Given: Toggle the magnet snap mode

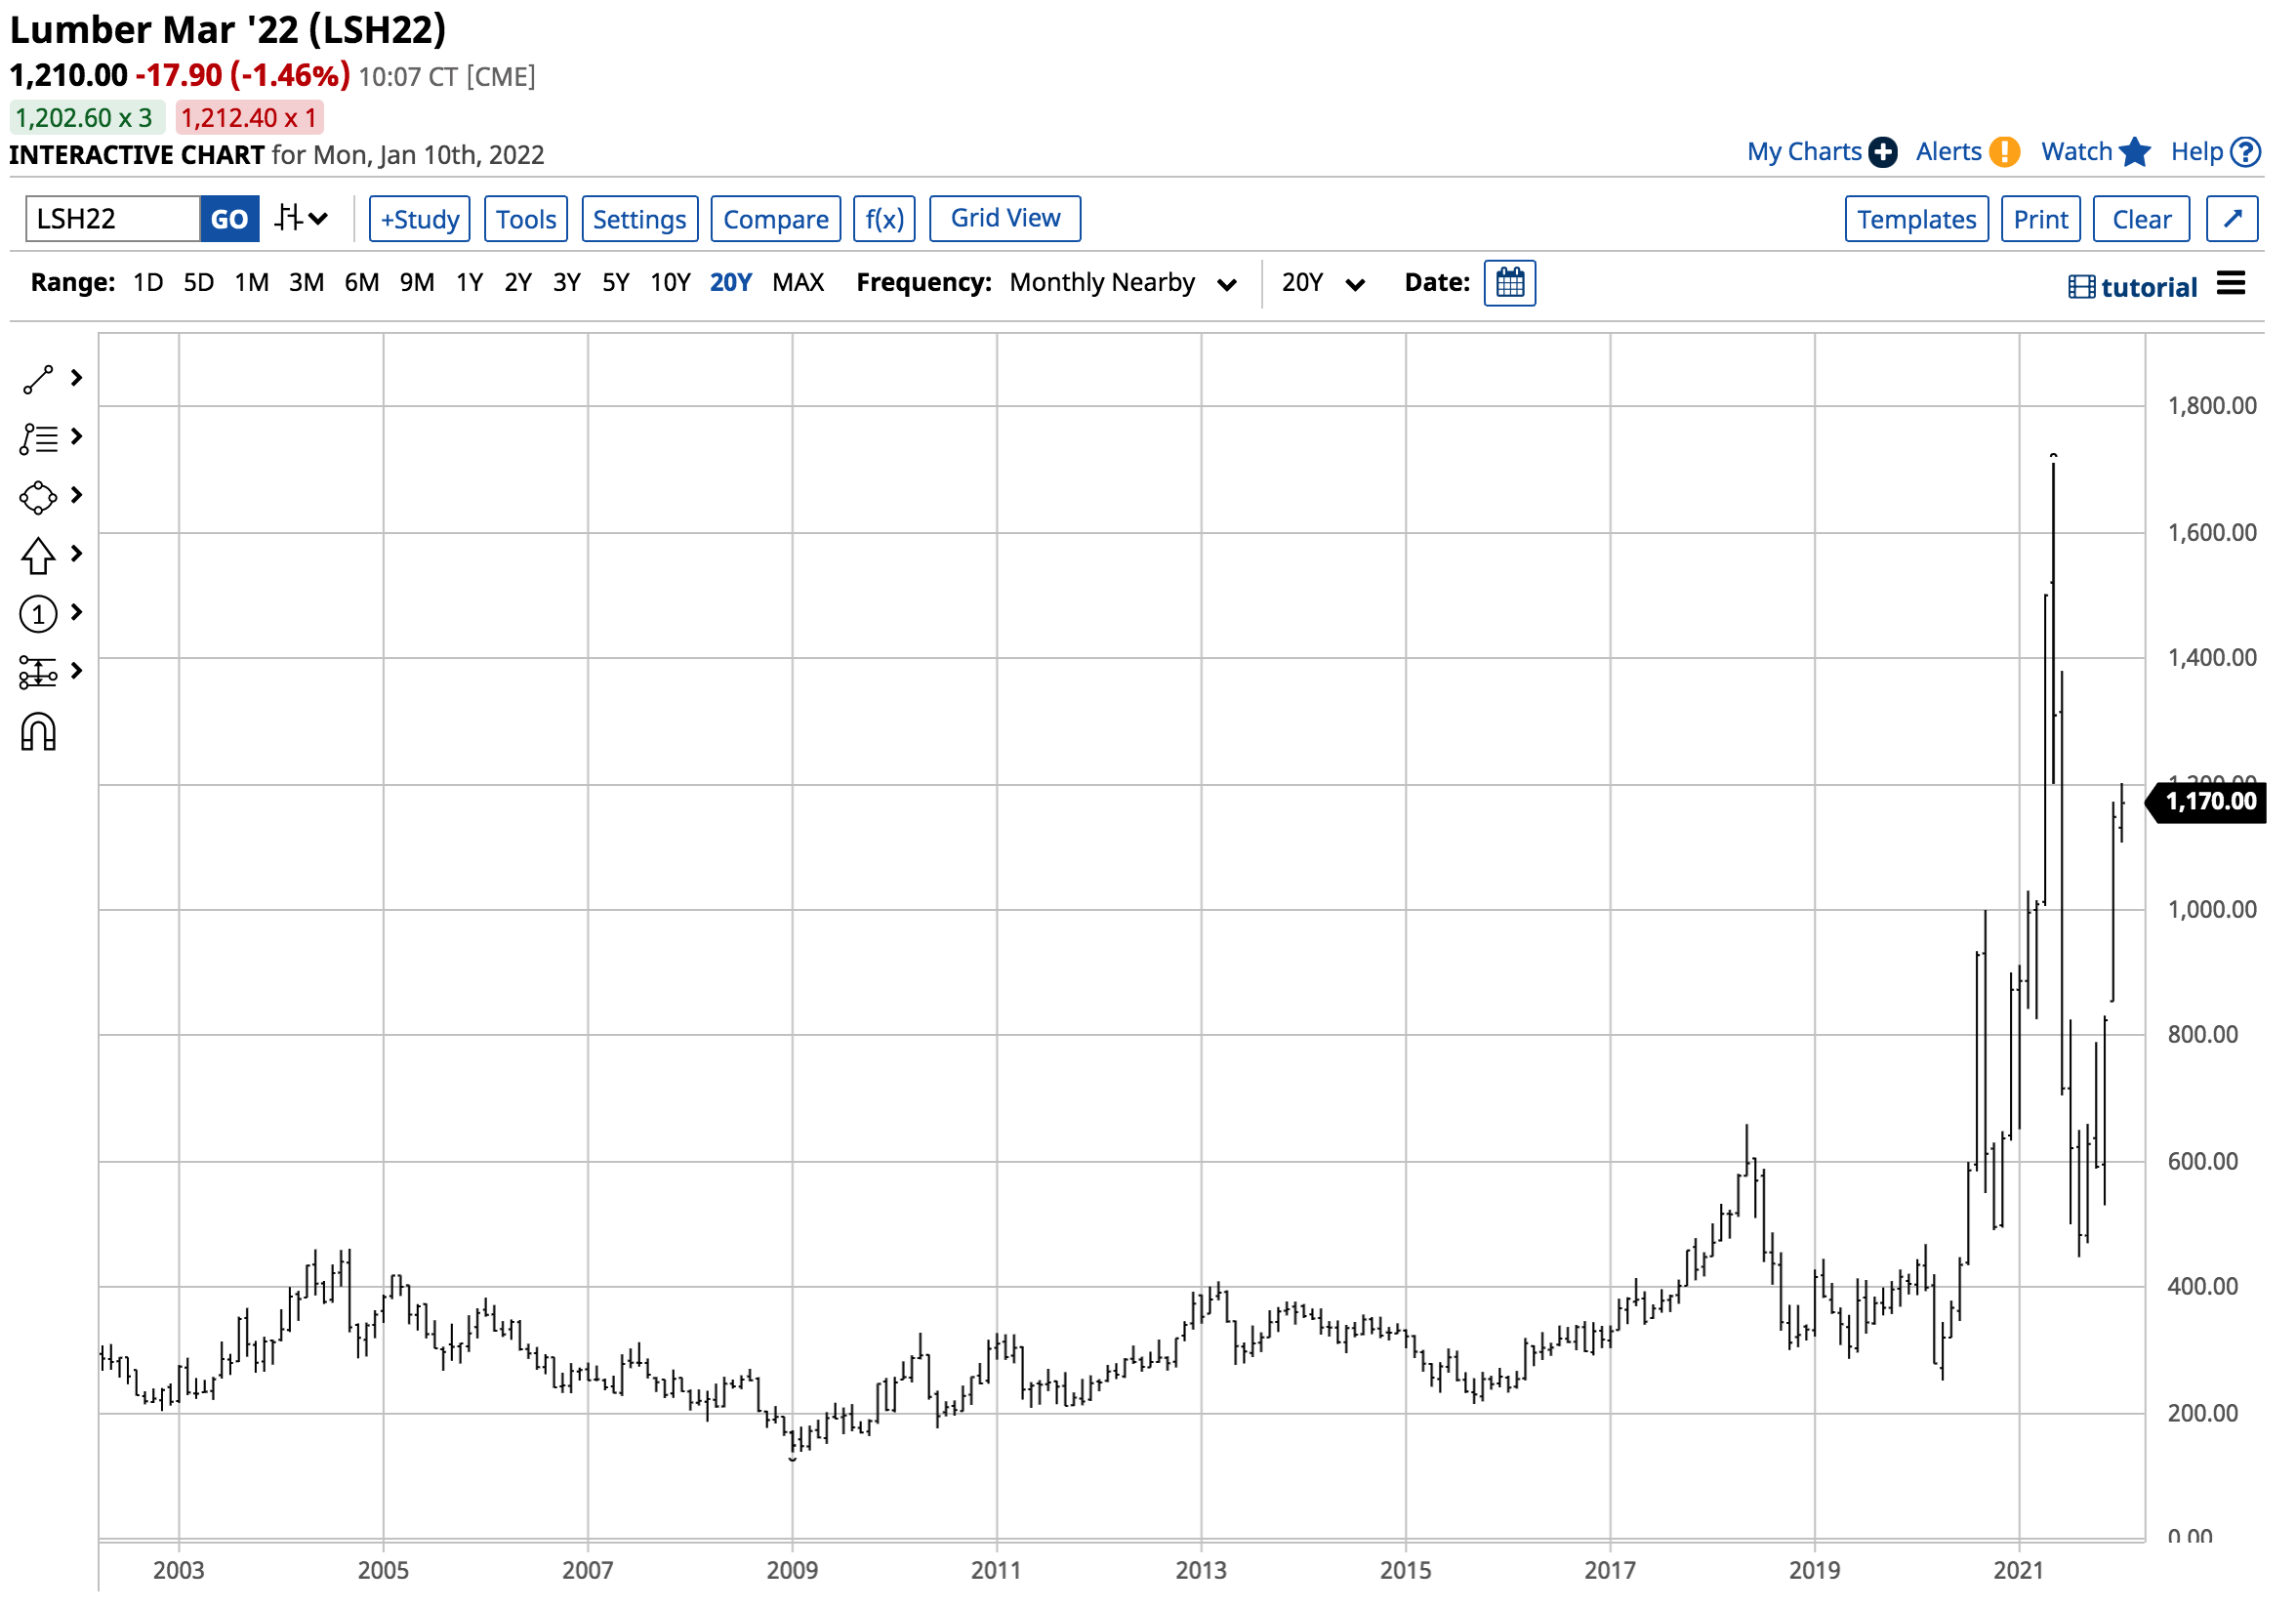Looking at the screenshot, I should tap(38, 731).
